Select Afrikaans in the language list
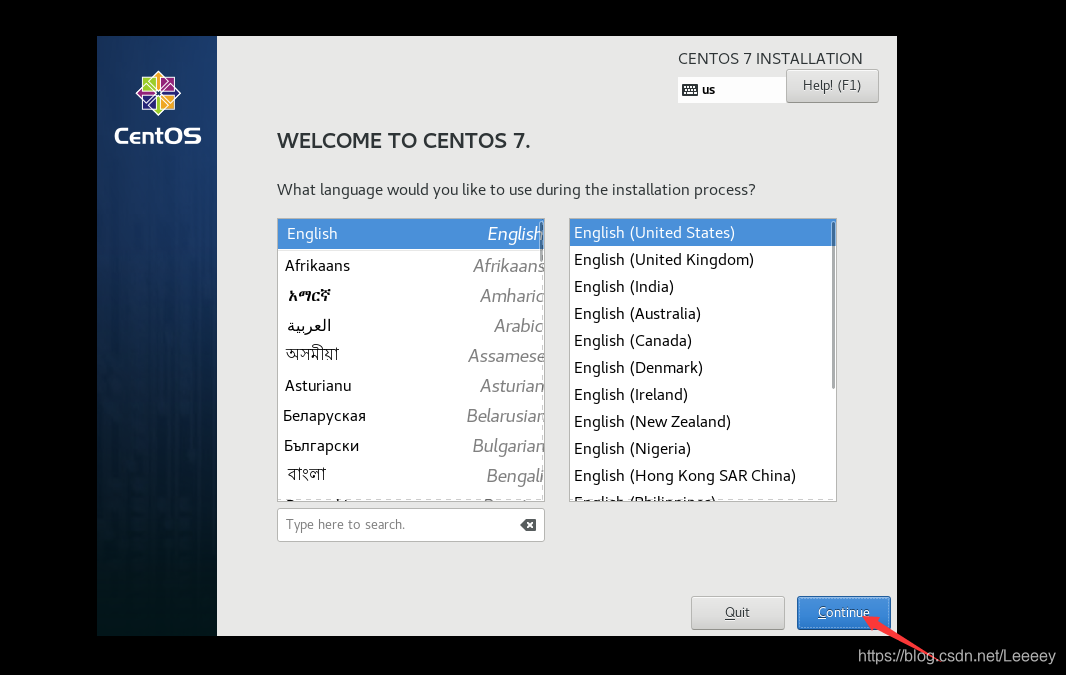1066x675 pixels. point(411,265)
